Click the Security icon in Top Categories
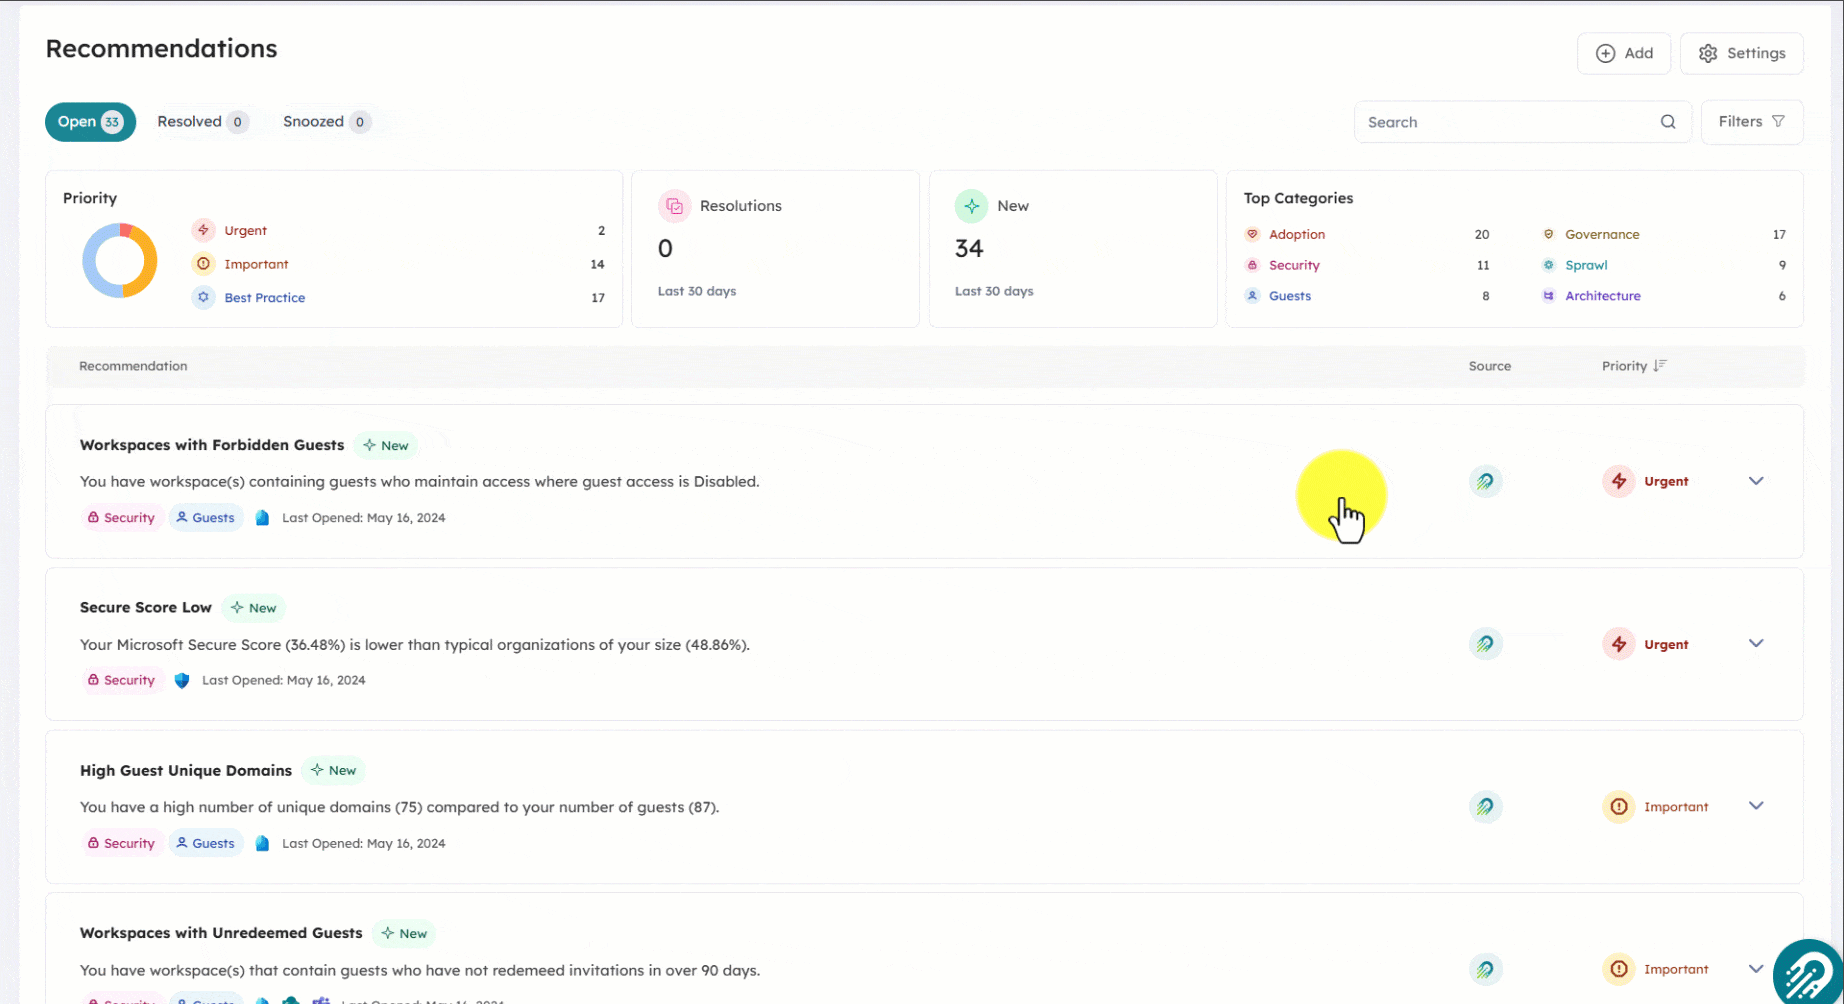 tap(1252, 265)
